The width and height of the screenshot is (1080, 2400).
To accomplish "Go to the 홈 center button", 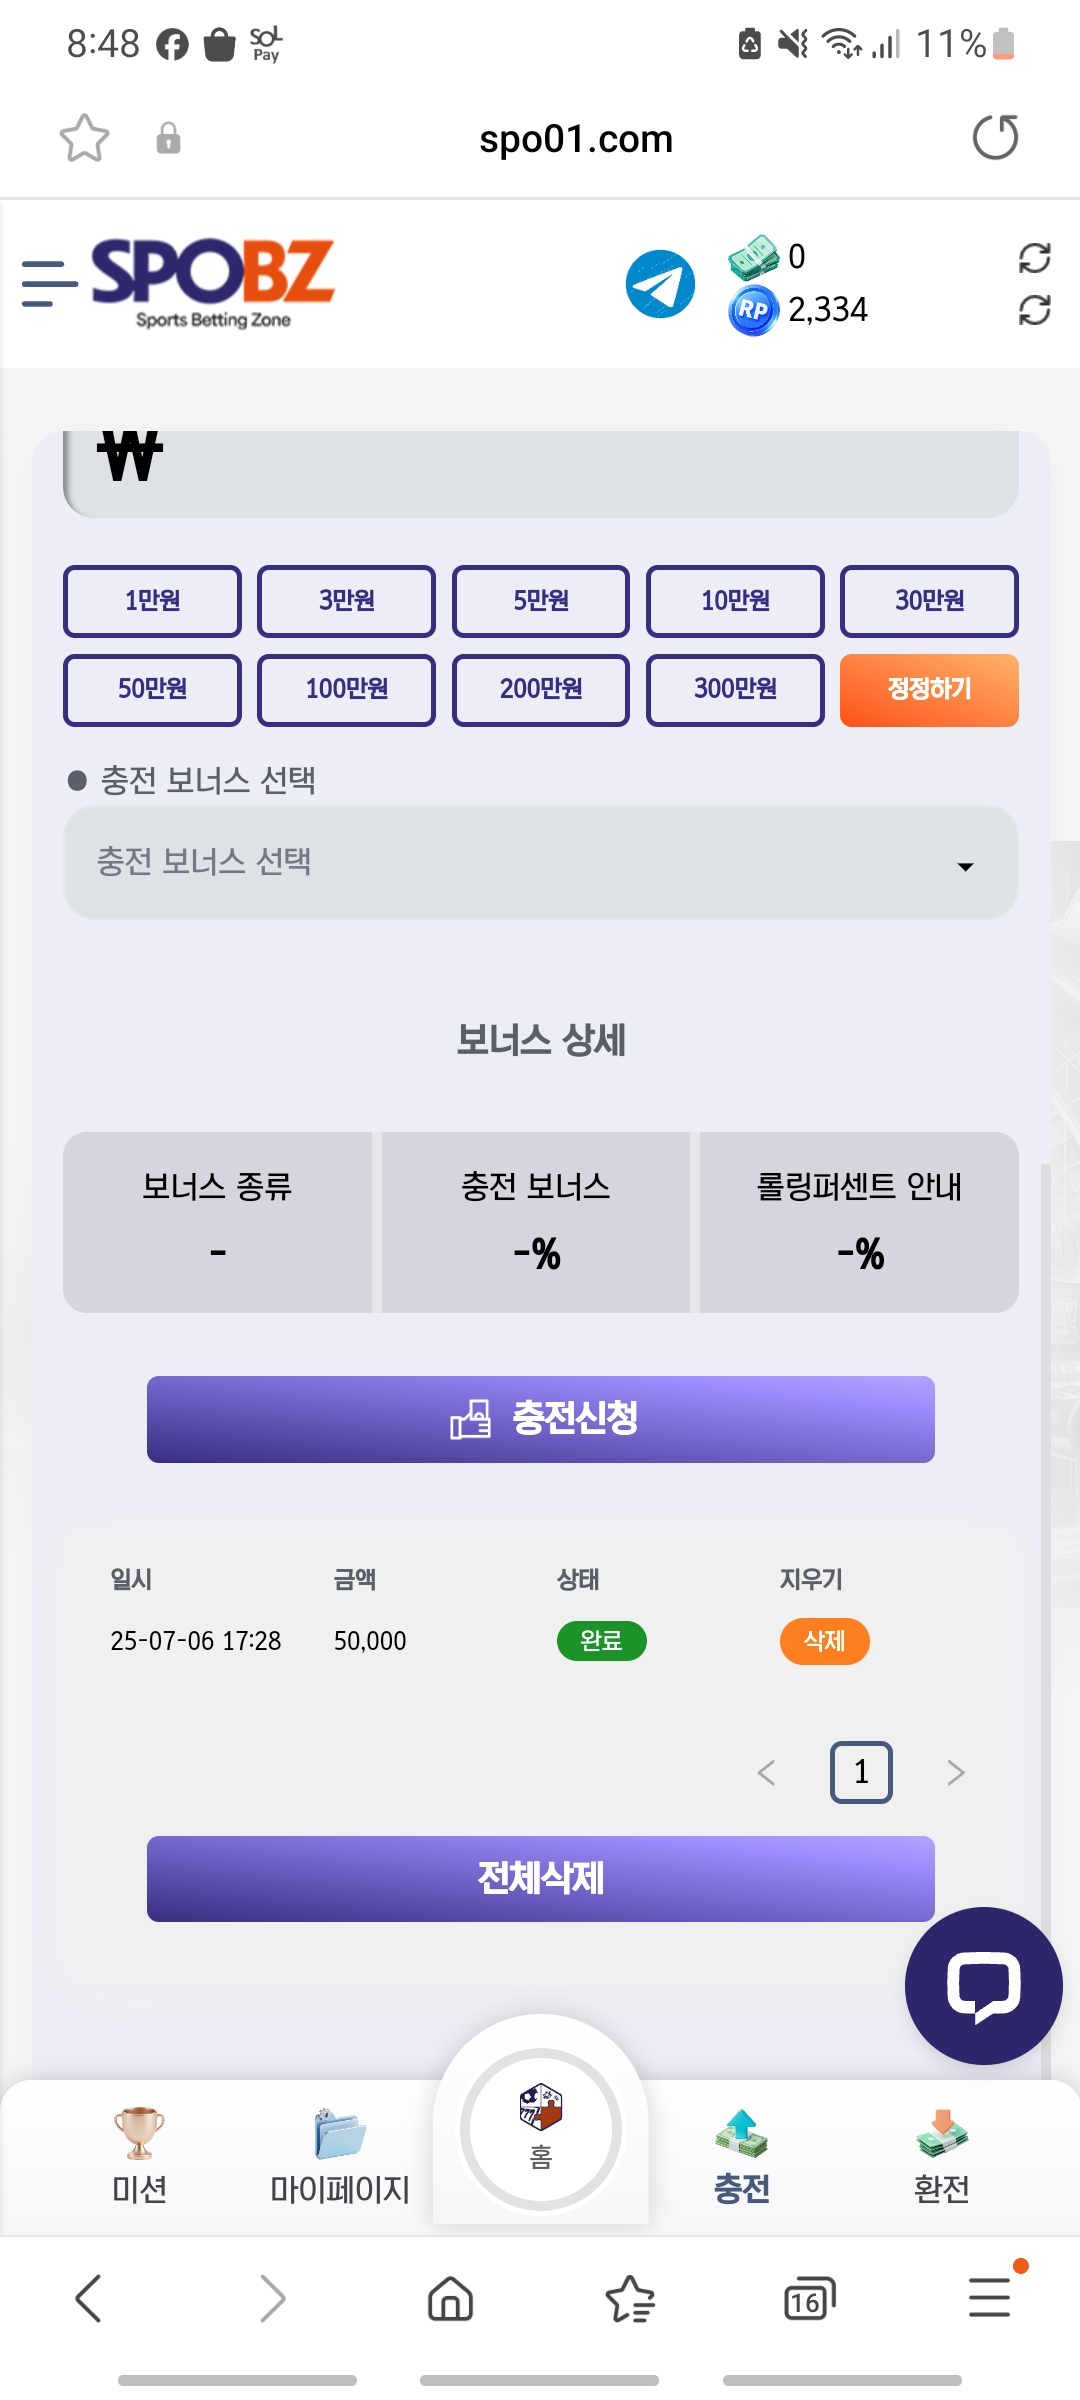I will (x=541, y=2130).
